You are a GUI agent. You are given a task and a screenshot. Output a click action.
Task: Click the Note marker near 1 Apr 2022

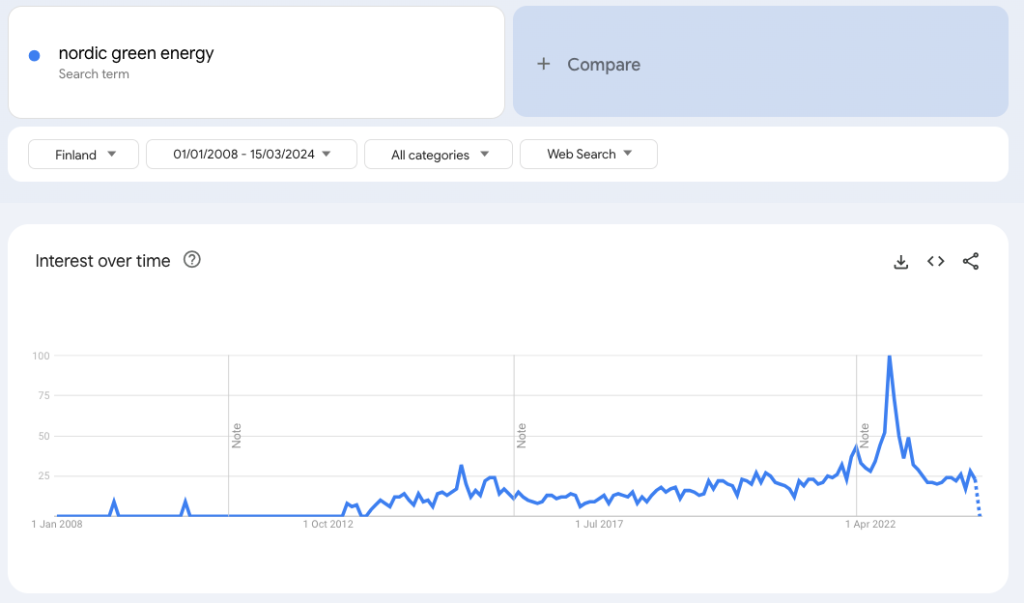pos(864,435)
